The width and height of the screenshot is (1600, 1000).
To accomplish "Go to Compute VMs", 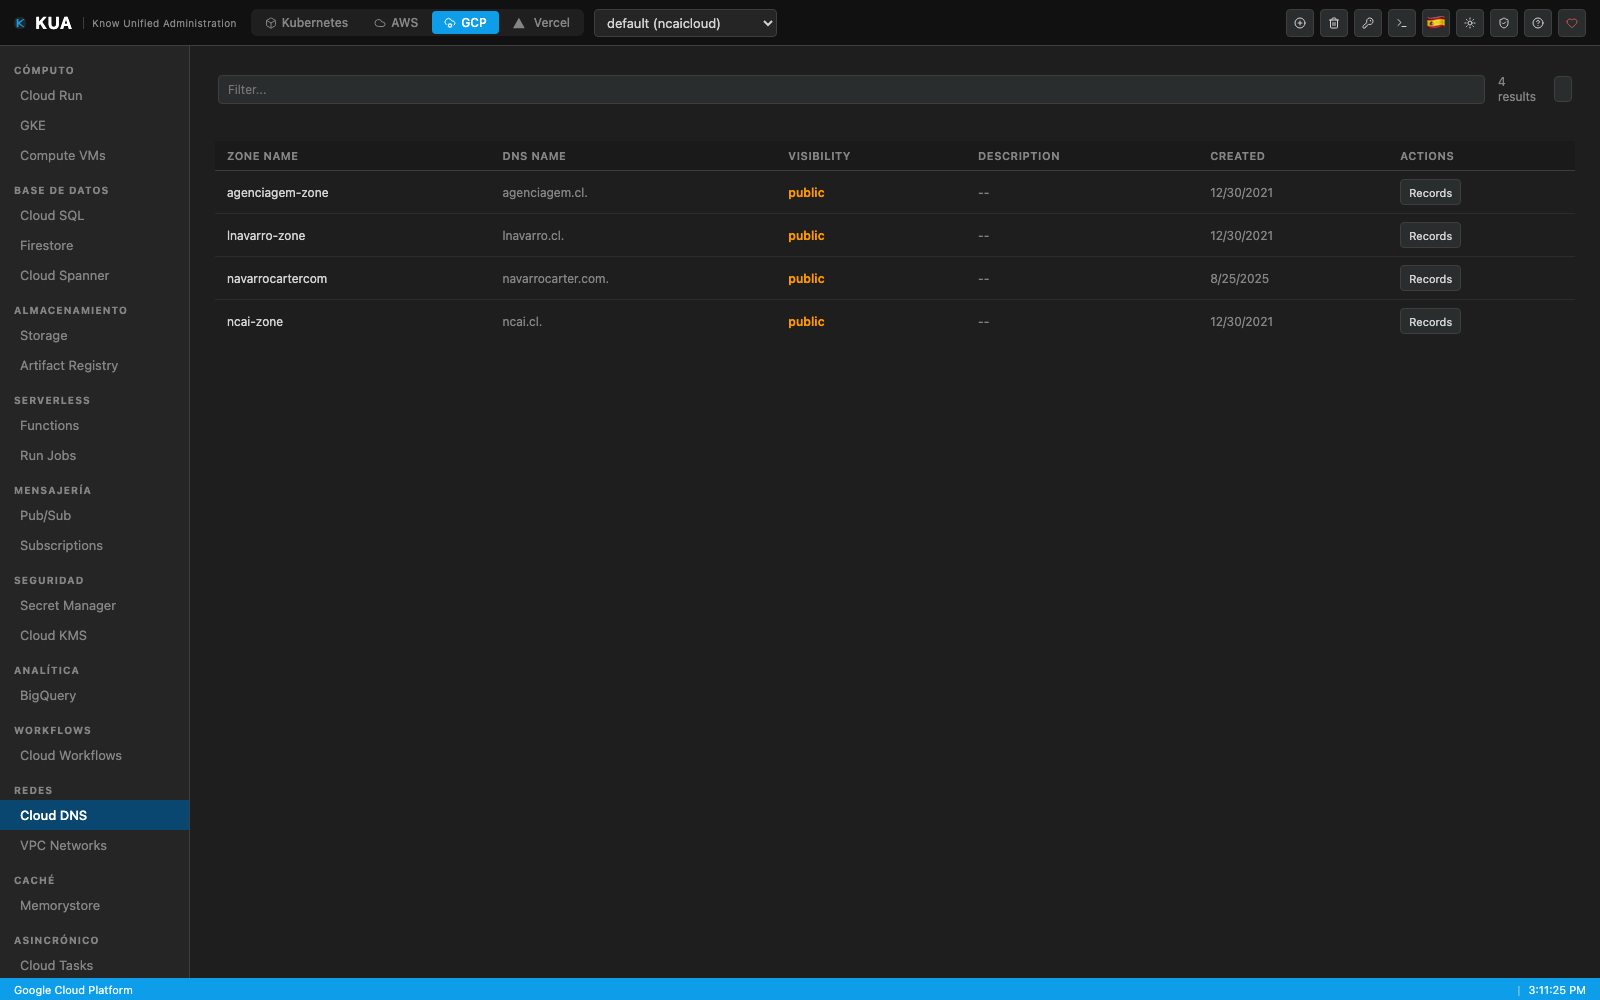I will coord(95,155).
